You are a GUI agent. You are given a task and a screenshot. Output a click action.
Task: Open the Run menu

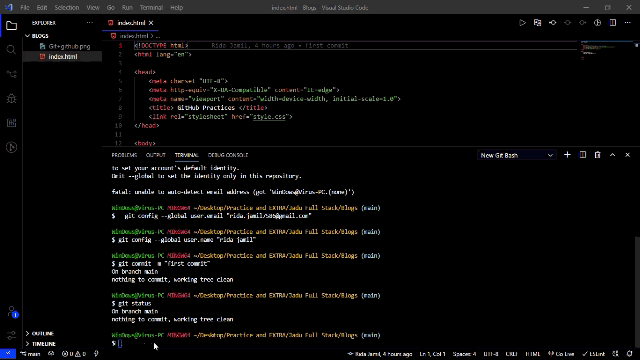(127, 8)
